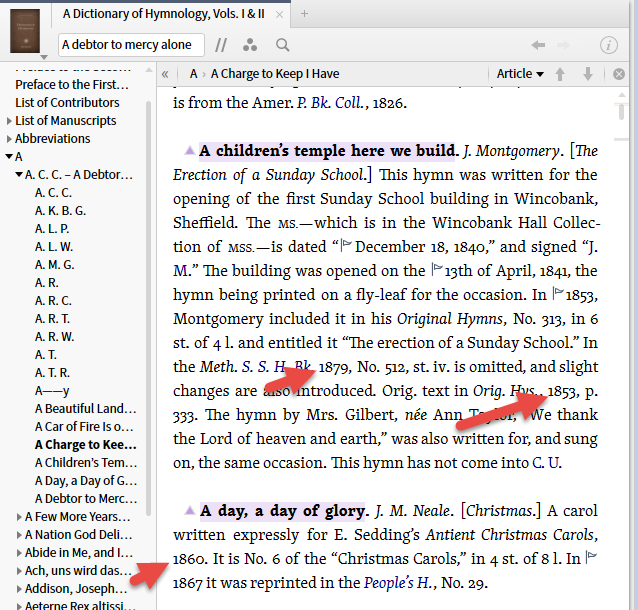The image size is (638, 610).
Task: Open A Children's Tem... entry
Action: [86, 463]
